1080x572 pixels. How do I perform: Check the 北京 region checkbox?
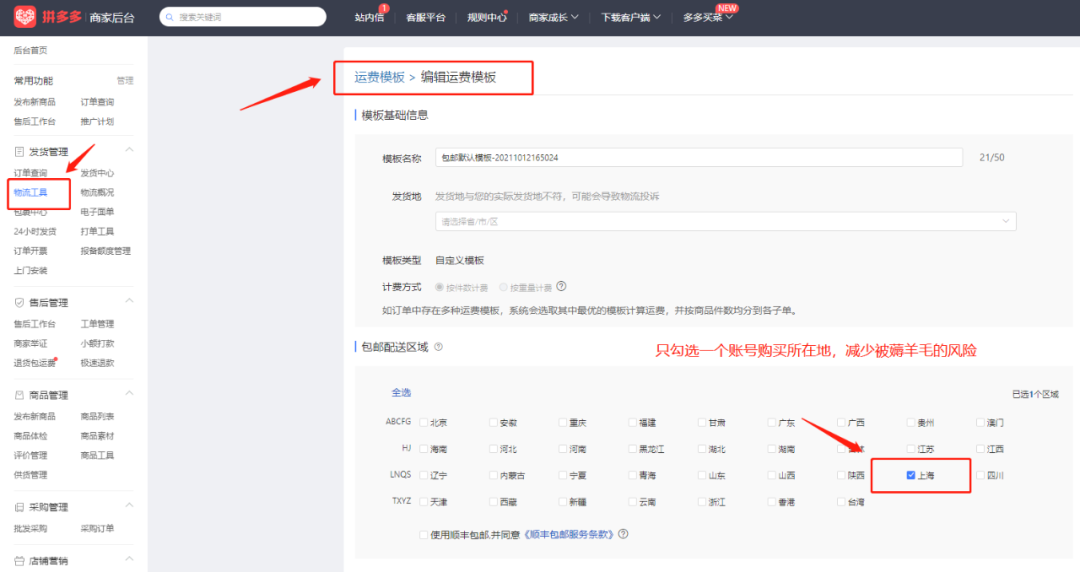[424, 422]
